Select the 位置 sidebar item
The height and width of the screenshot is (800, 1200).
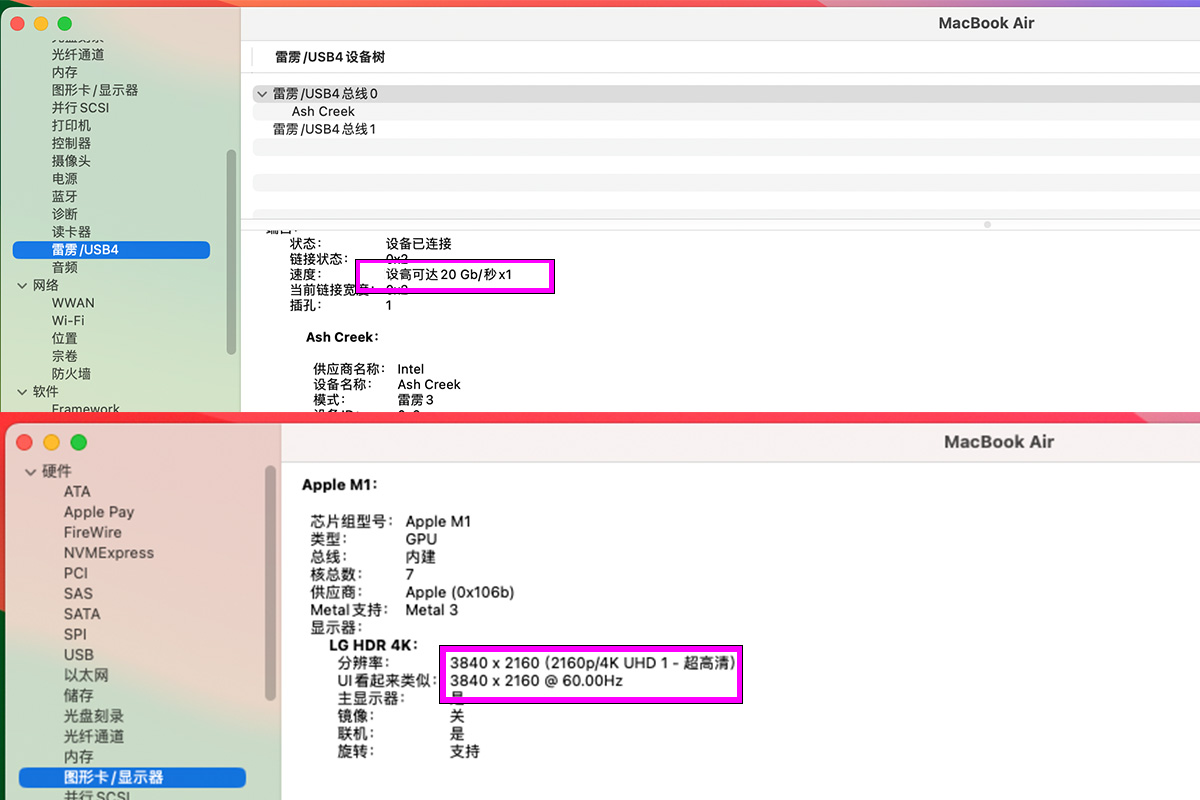[x=65, y=338]
